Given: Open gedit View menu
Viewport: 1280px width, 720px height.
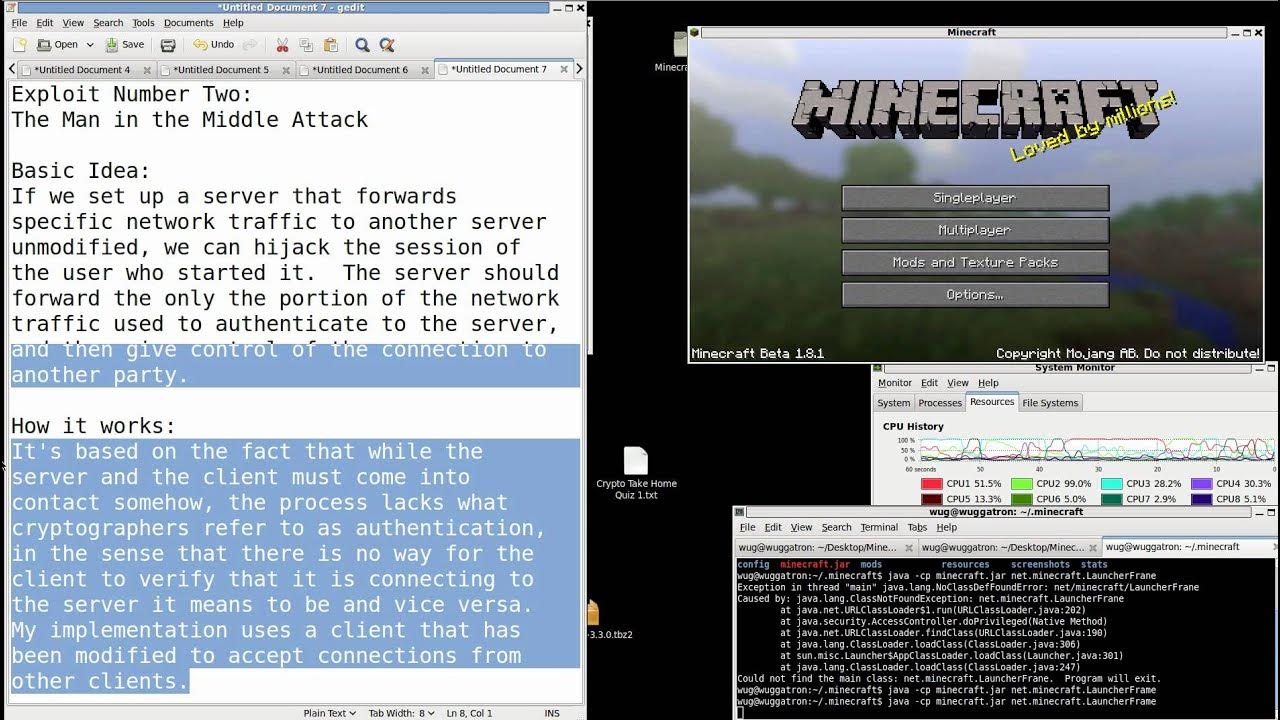Looking at the screenshot, I should pos(73,23).
